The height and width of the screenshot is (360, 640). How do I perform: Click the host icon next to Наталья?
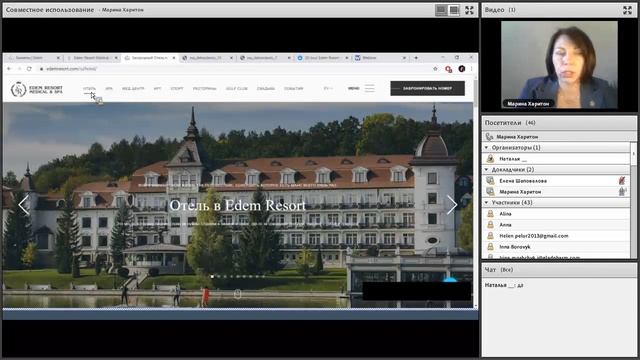[x=490, y=159]
